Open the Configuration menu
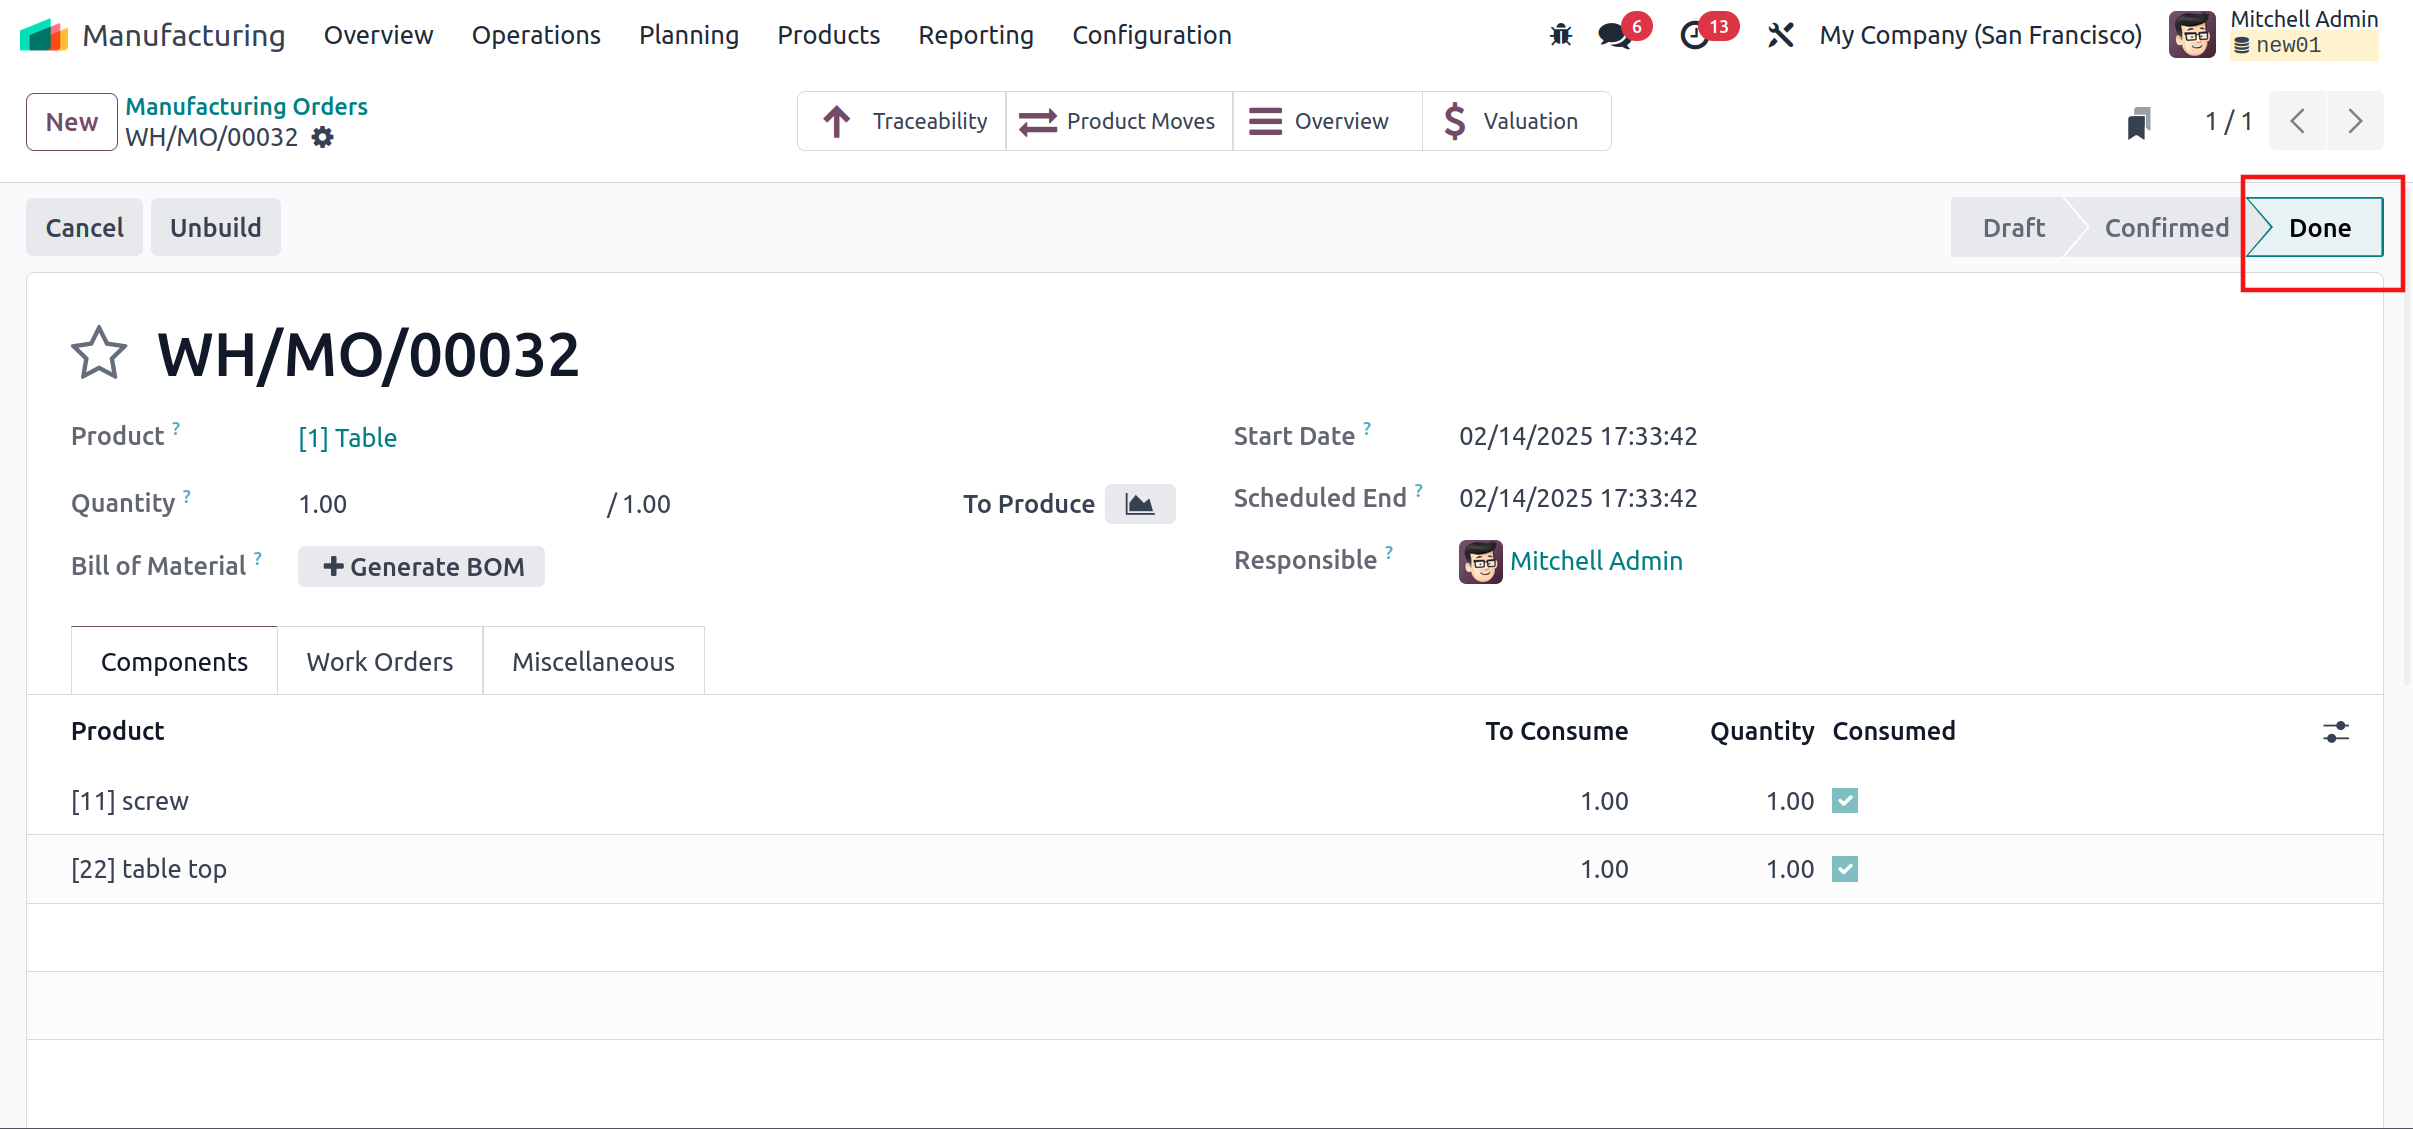Screen dimensions: 2413x1129 [x=1151, y=36]
